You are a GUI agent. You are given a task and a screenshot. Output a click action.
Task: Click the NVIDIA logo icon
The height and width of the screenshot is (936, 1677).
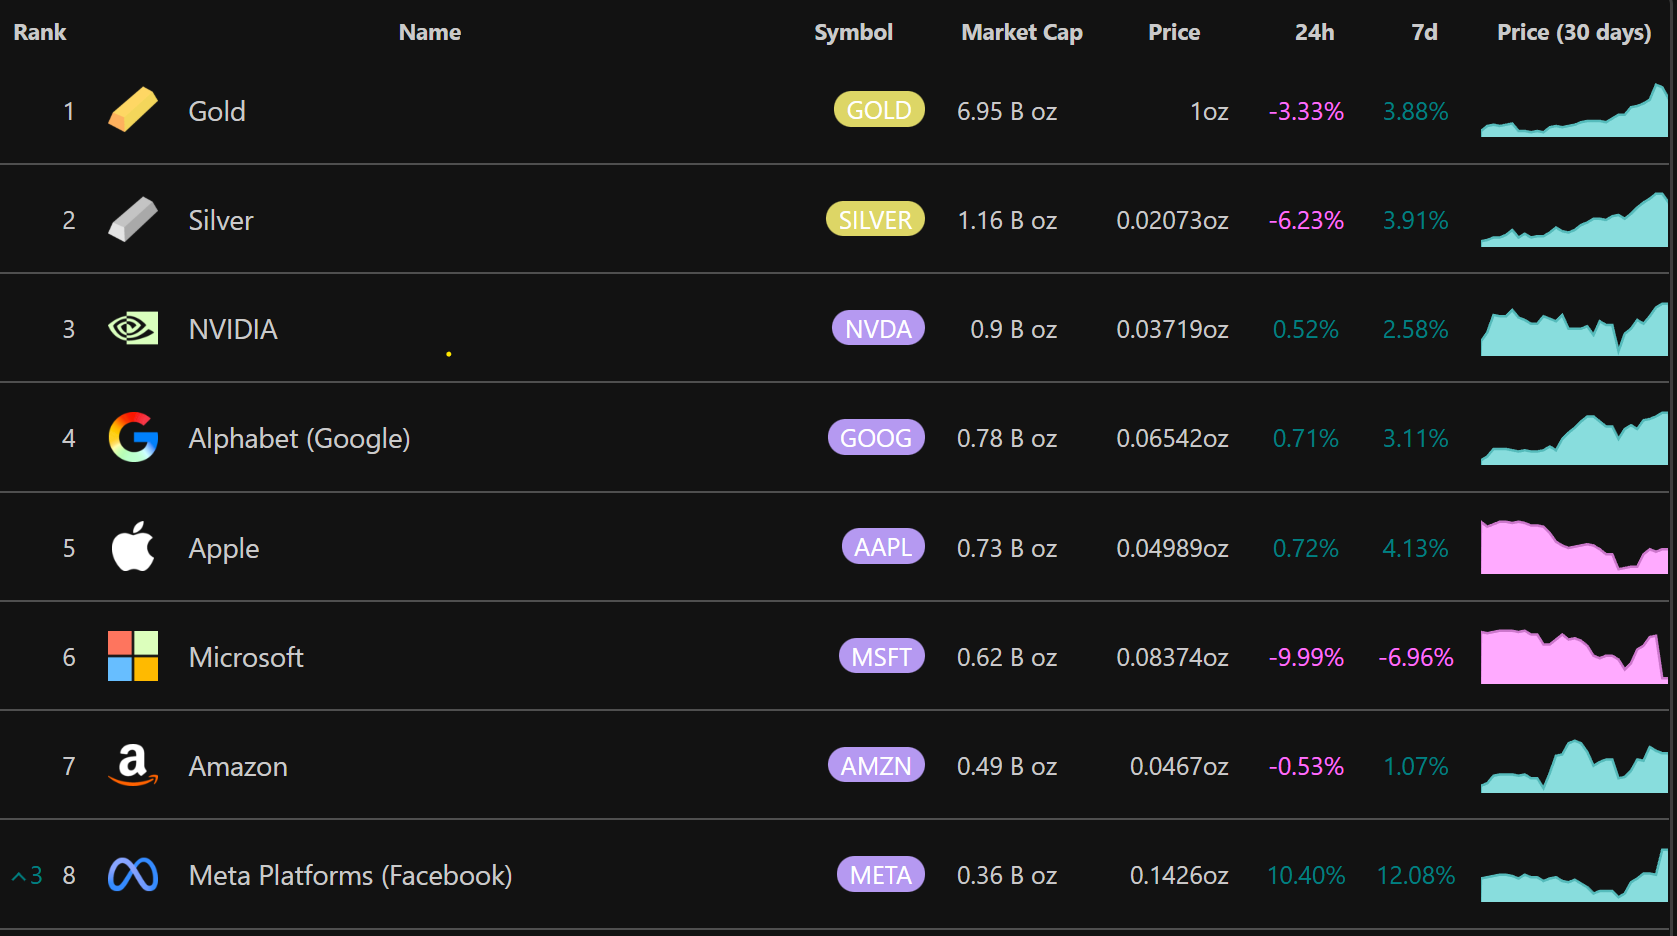click(x=133, y=328)
